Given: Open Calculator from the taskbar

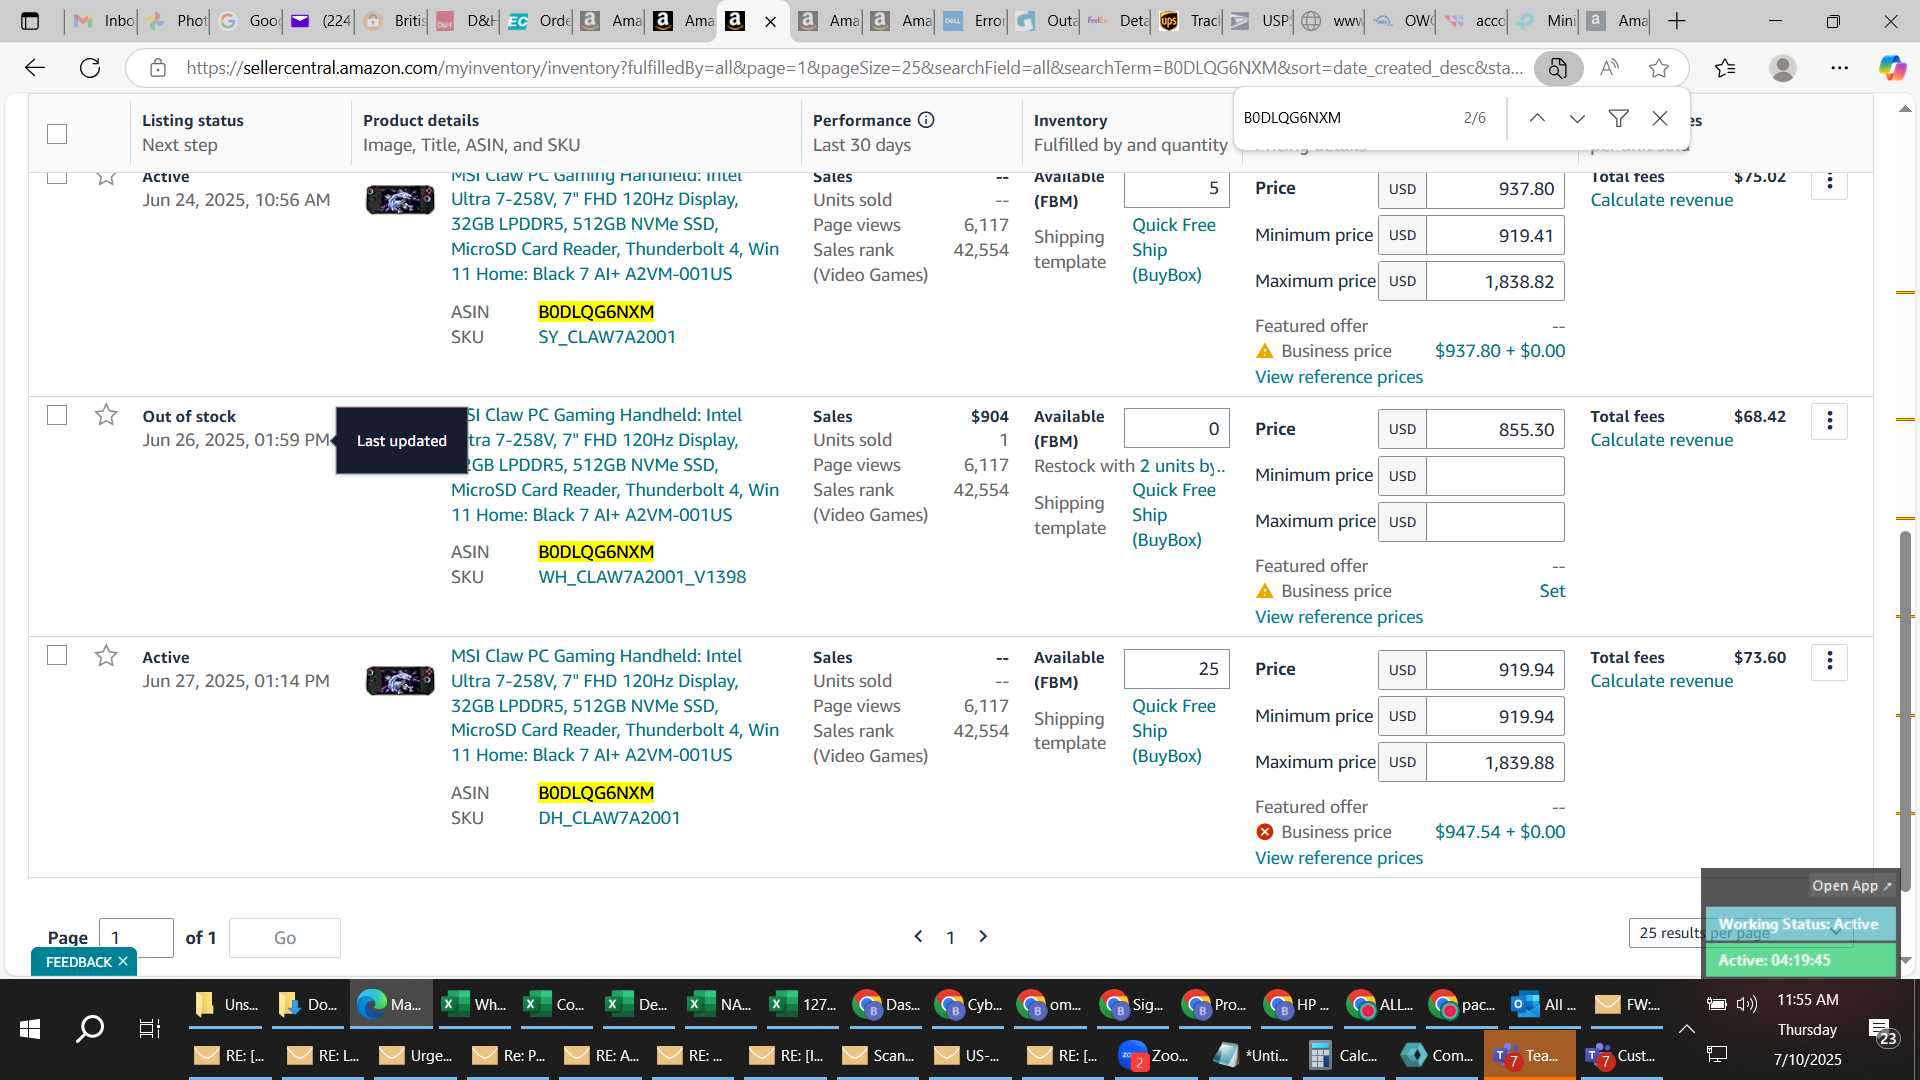Looking at the screenshot, I should (1342, 1055).
